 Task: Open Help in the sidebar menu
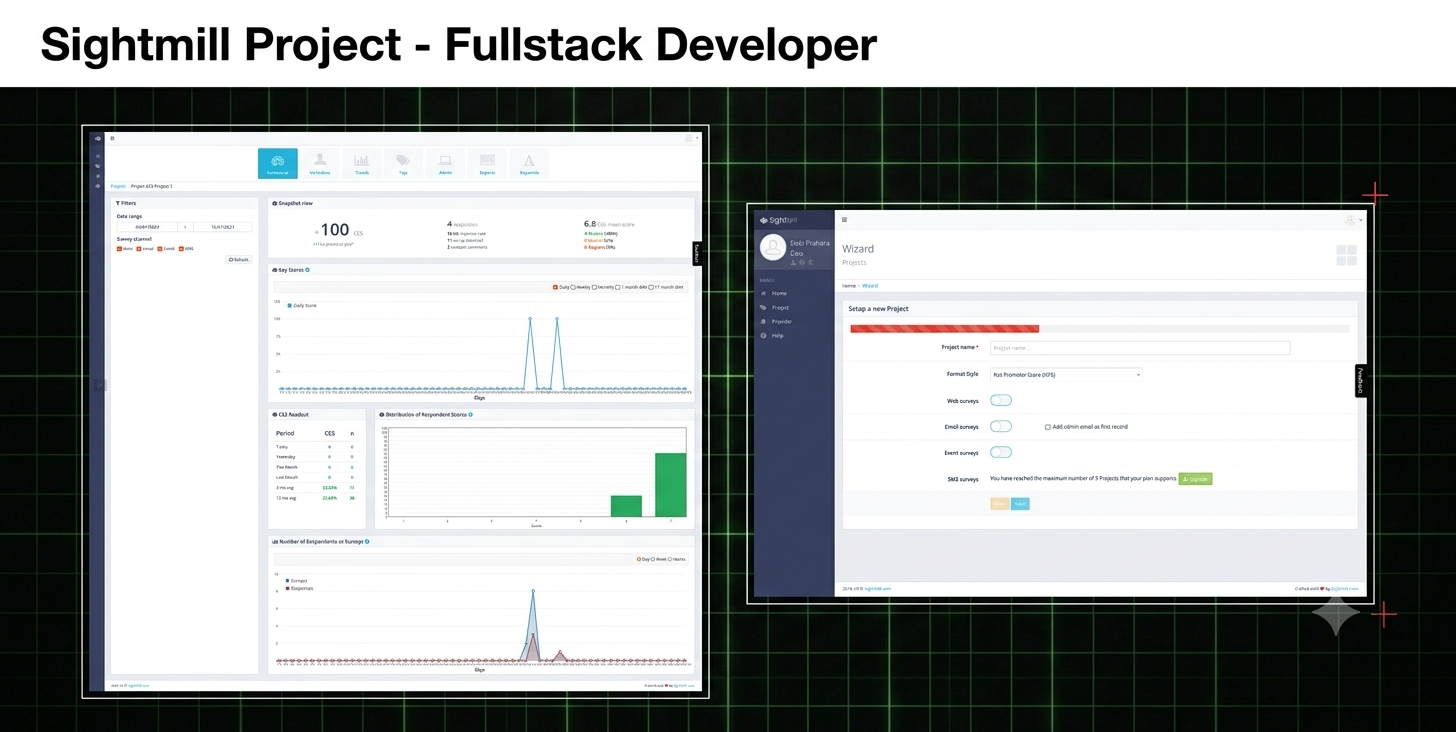pyautogui.click(x=777, y=335)
